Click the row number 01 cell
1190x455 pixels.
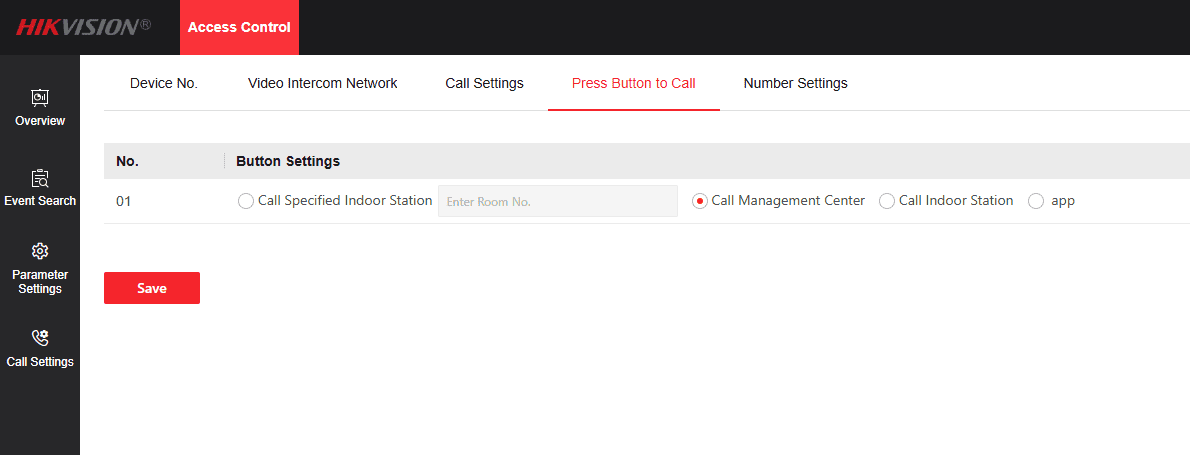(124, 201)
